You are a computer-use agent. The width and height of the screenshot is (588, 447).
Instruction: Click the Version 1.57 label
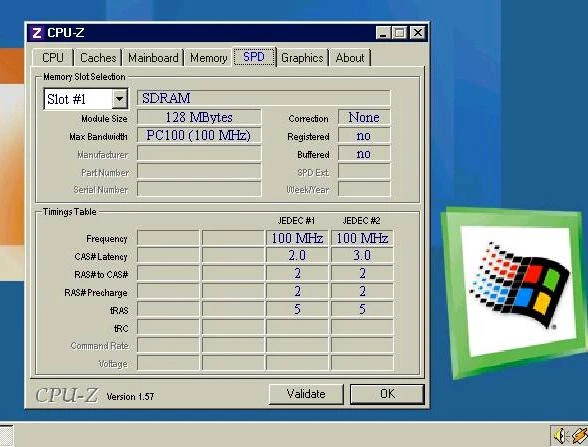click(x=130, y=397)
